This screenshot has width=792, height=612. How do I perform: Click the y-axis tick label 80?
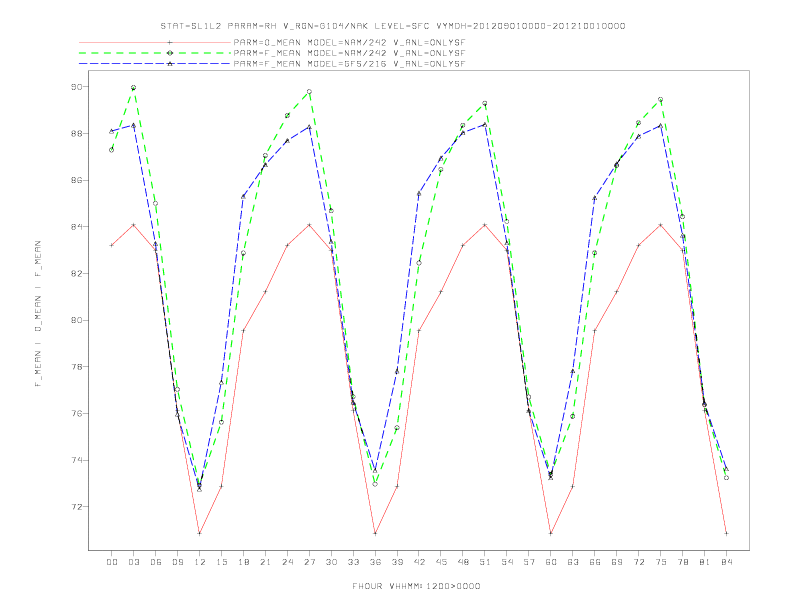click(x=76, y=320)
